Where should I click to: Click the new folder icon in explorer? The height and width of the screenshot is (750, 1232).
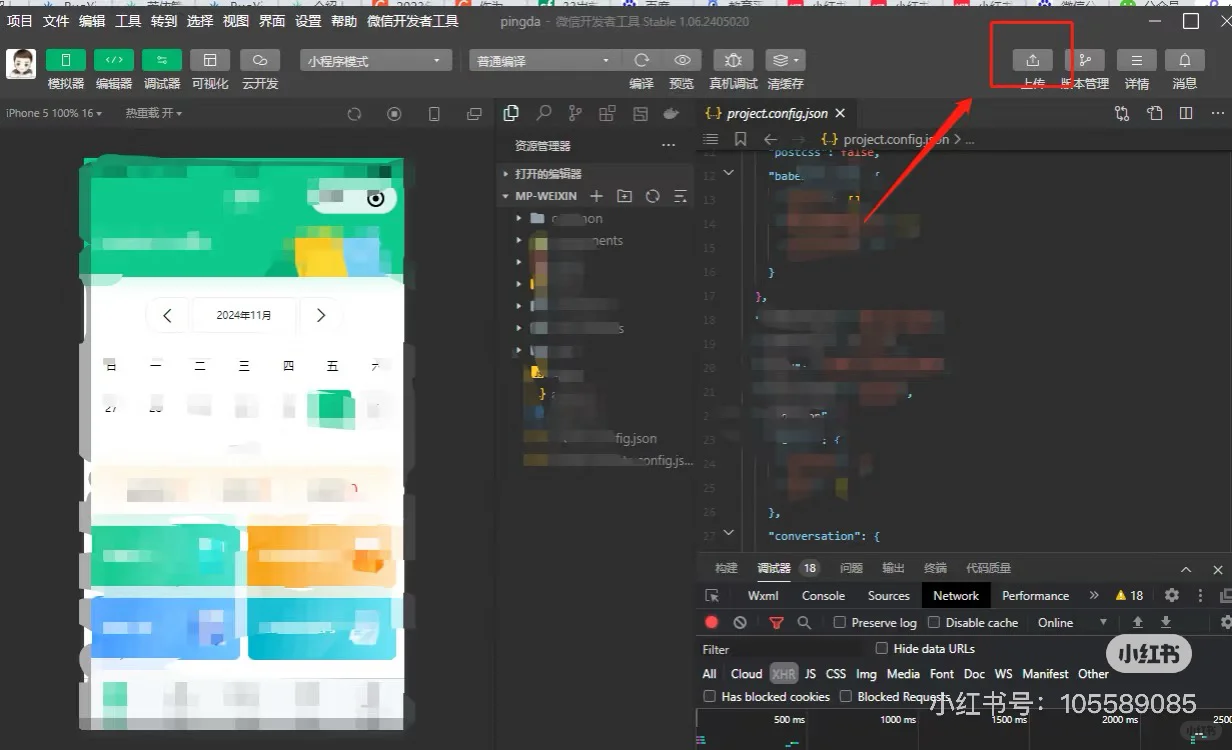pyautogui.click(x=625, y=196)
